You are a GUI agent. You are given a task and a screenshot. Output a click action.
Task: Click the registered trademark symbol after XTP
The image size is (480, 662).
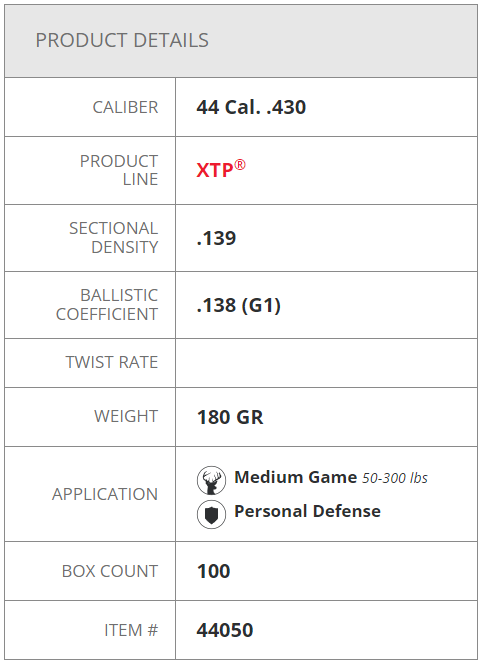[x=240, y=165]
